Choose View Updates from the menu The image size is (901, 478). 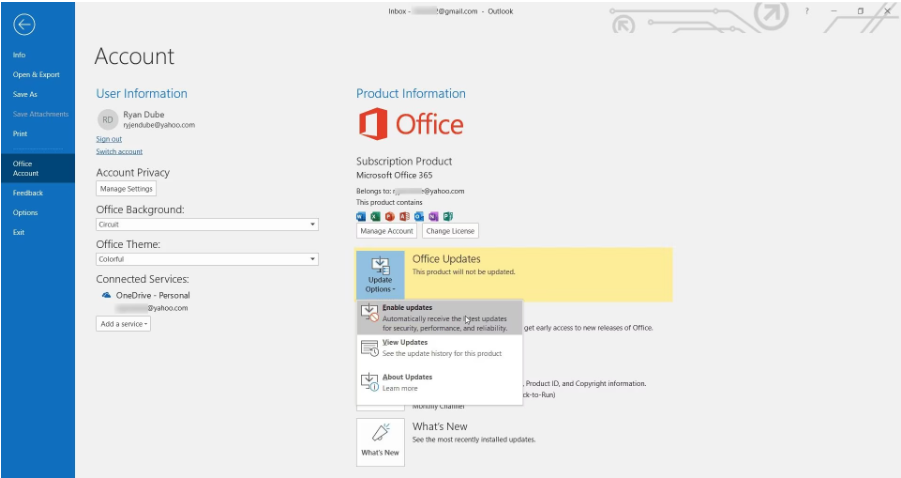tap(440, 348)
